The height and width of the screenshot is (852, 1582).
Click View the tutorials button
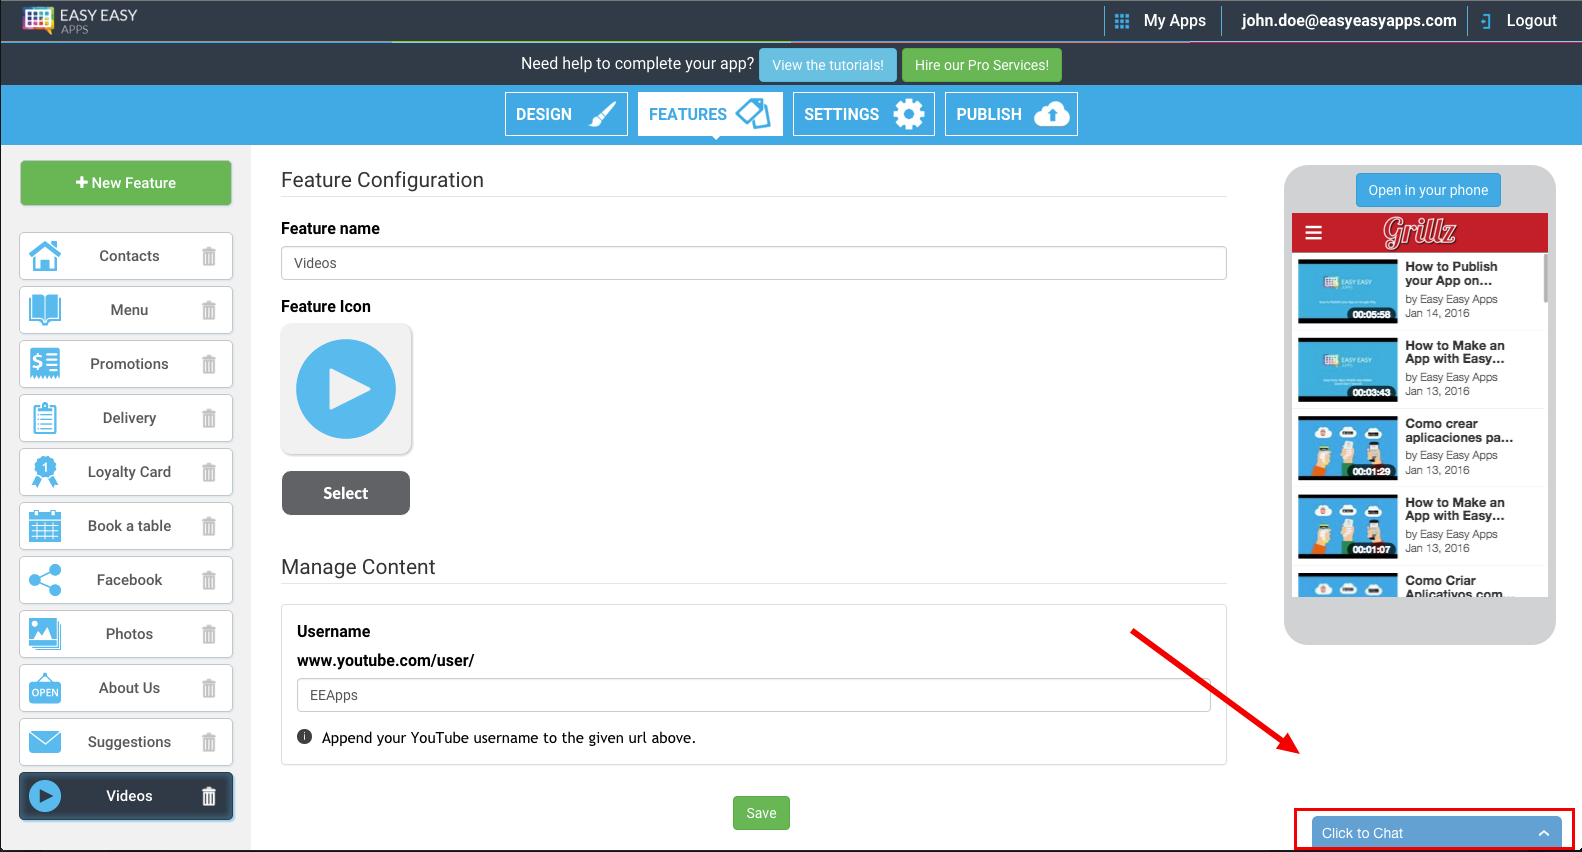point(827,65)
